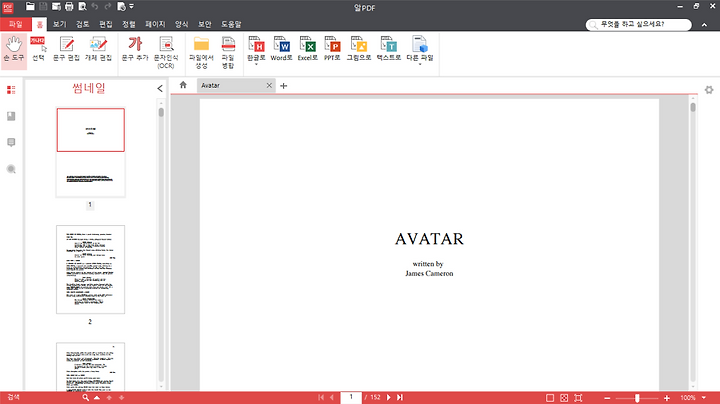This screenshot has width=720, height=404.
Task: Select page 2 thumbnail
Action: pos(90,269)
